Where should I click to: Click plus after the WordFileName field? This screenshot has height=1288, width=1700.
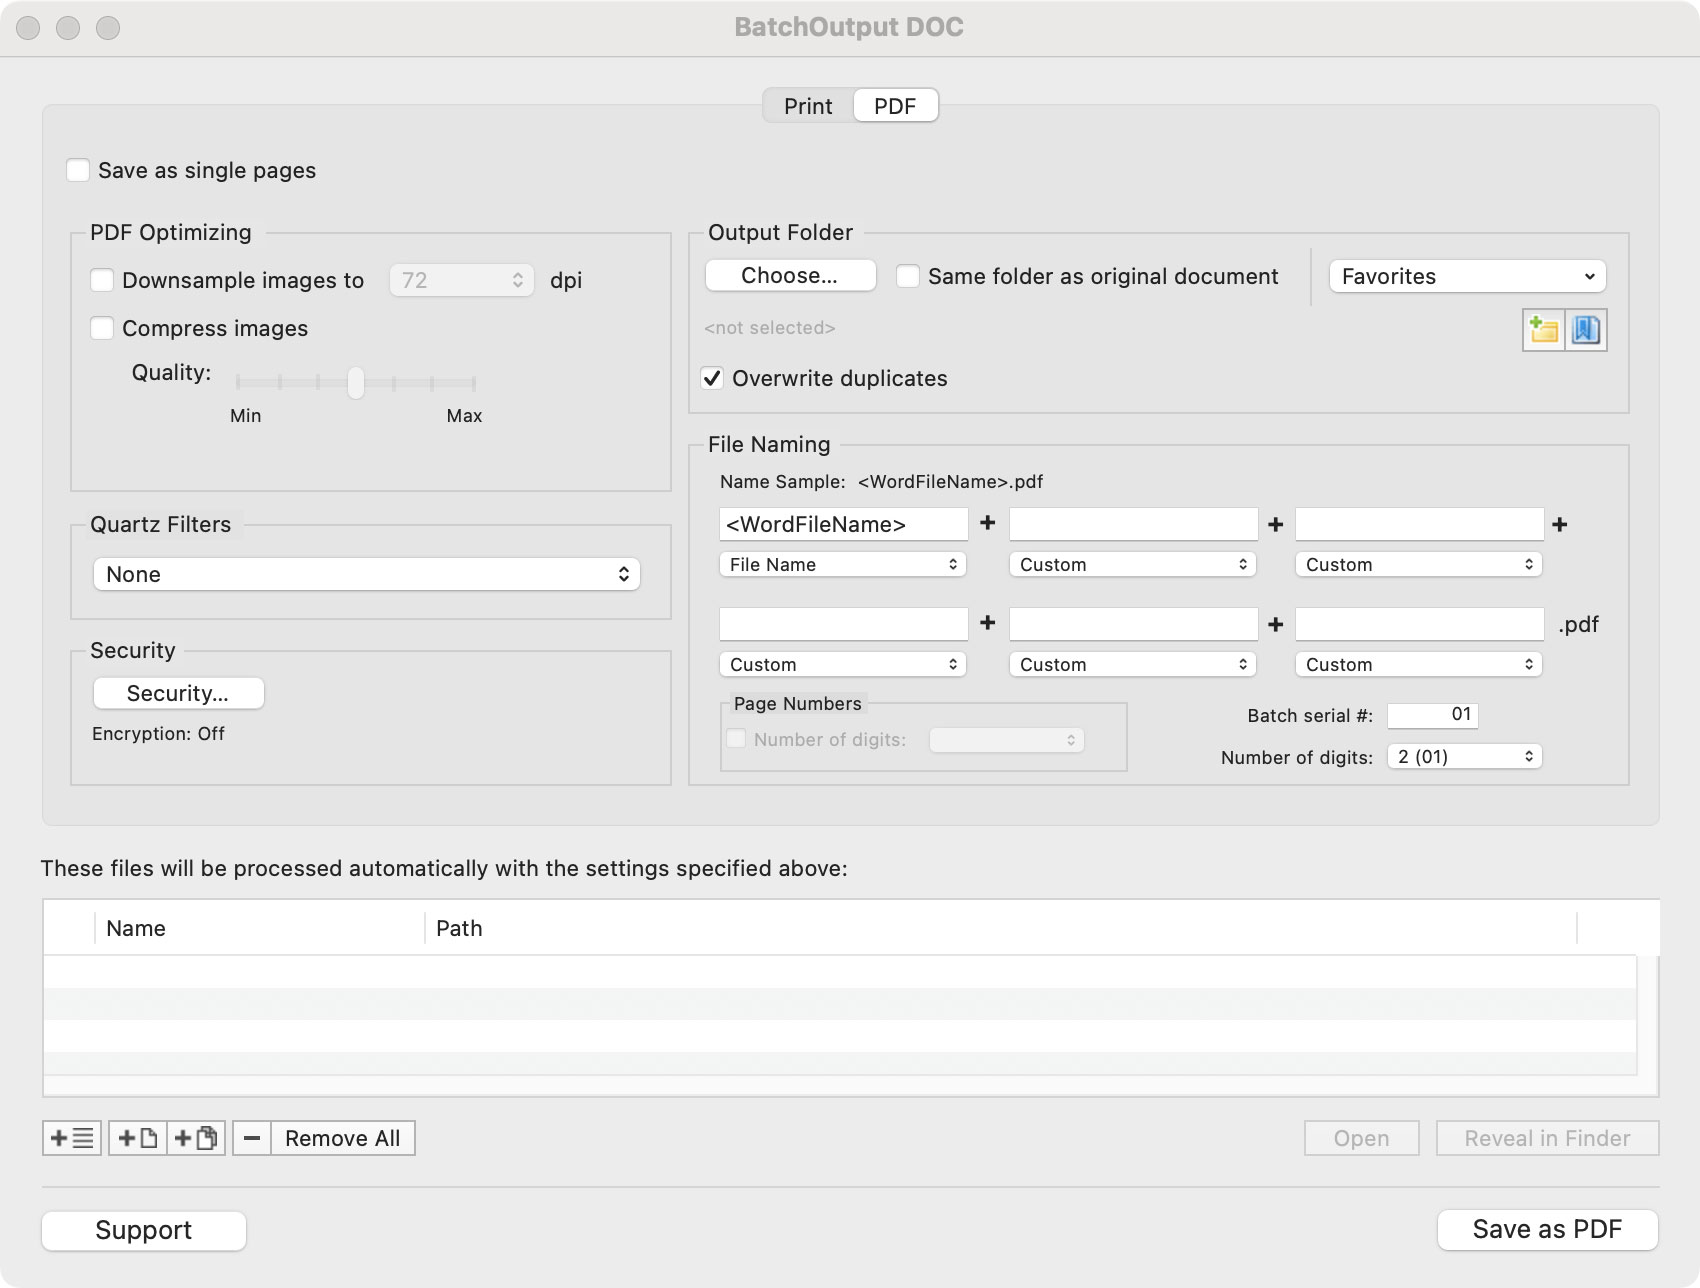point(988,523)
